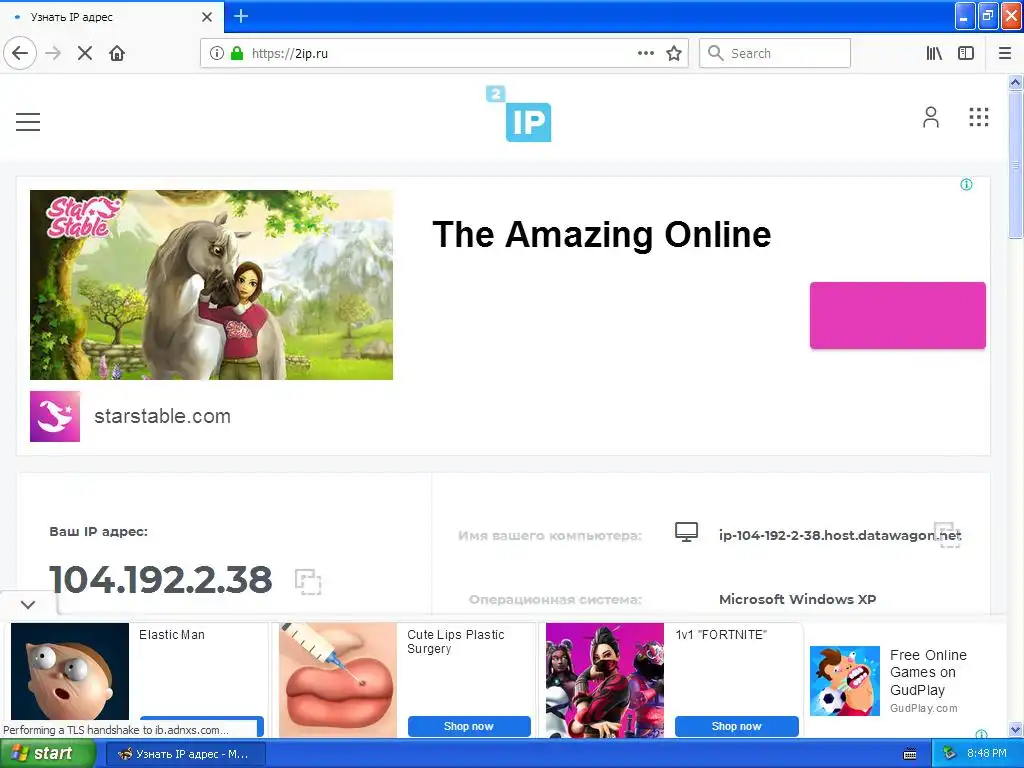Image resolution: width=1024 pixels, height=768 pixels.
Task: Close the 'Узнать IP адрес' tab
Action: (207, 17)
